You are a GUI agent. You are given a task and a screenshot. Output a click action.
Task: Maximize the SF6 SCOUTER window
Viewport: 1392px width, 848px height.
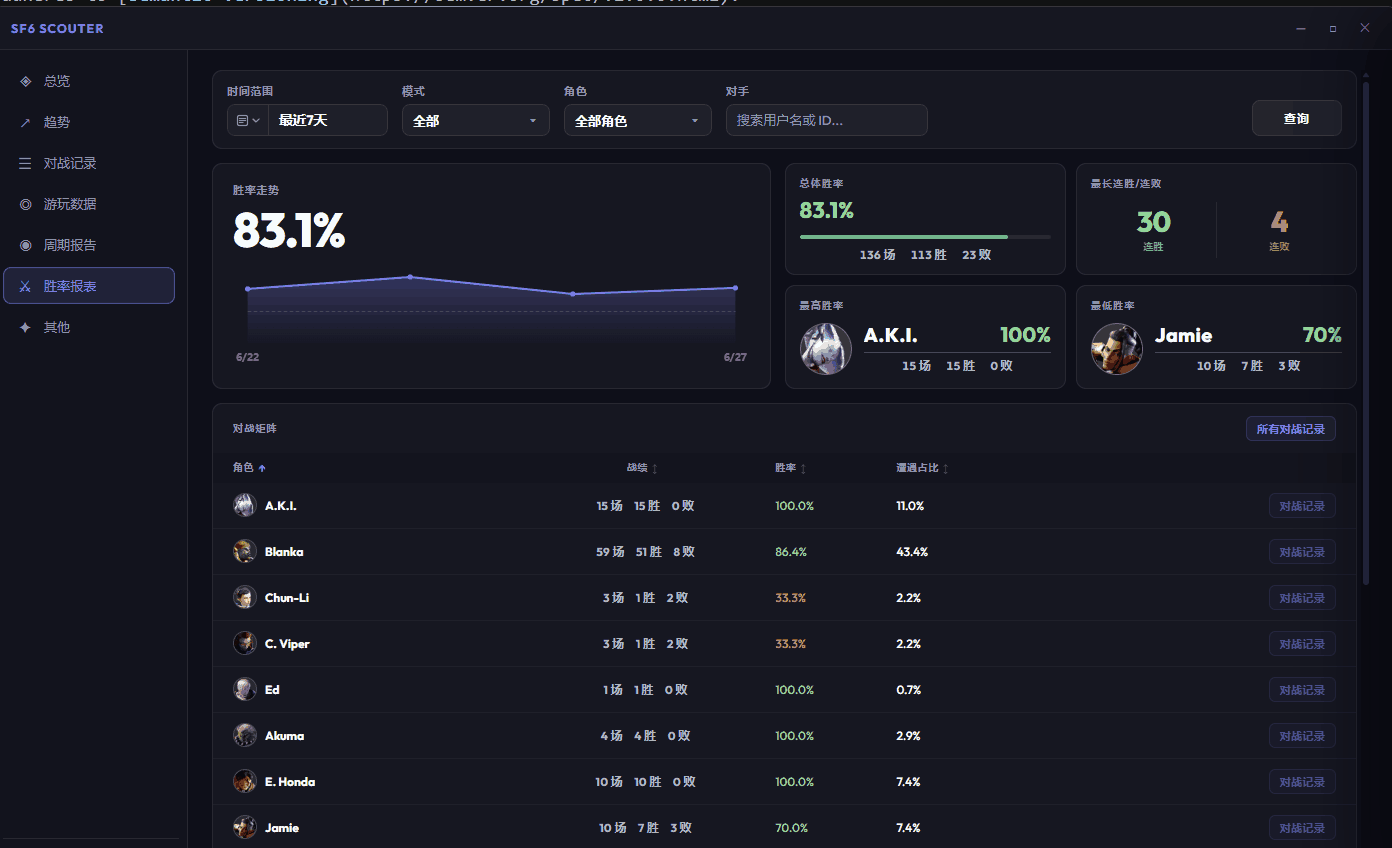1333,29
